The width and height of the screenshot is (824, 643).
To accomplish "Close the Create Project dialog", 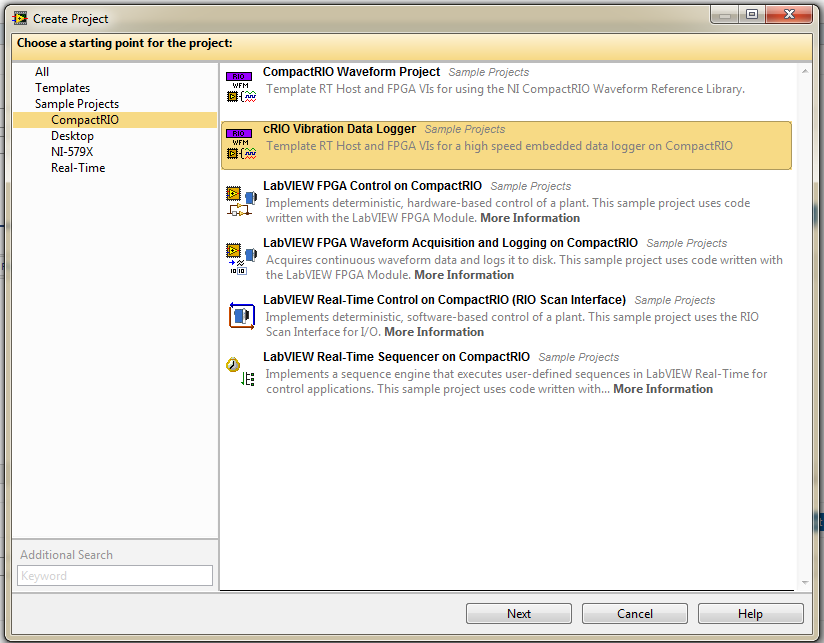I will [x=789, y=15].
